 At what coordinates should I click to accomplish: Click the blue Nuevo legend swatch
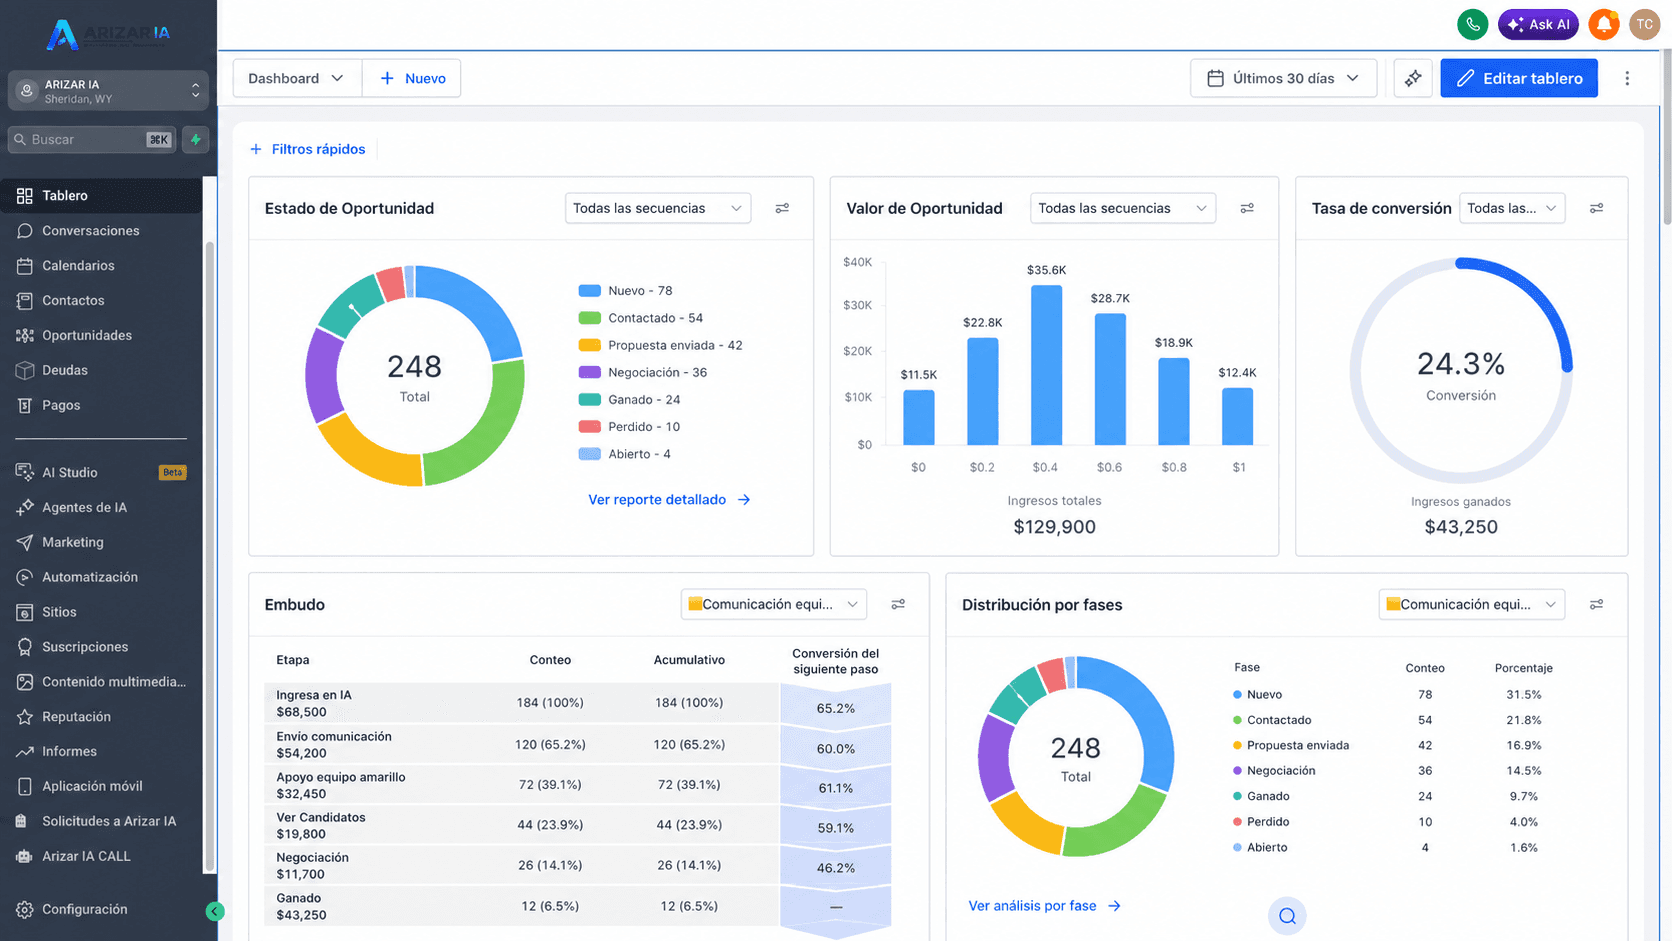590,291
